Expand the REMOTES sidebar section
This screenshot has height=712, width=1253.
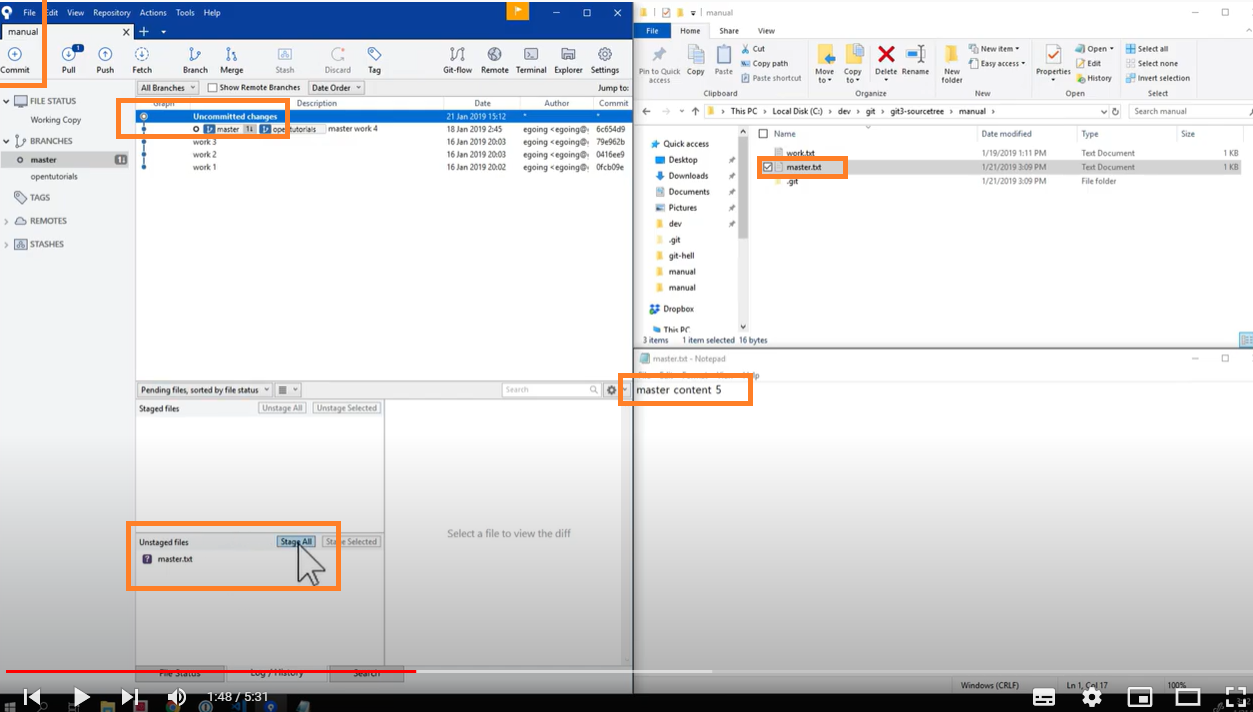click(7, 221)
